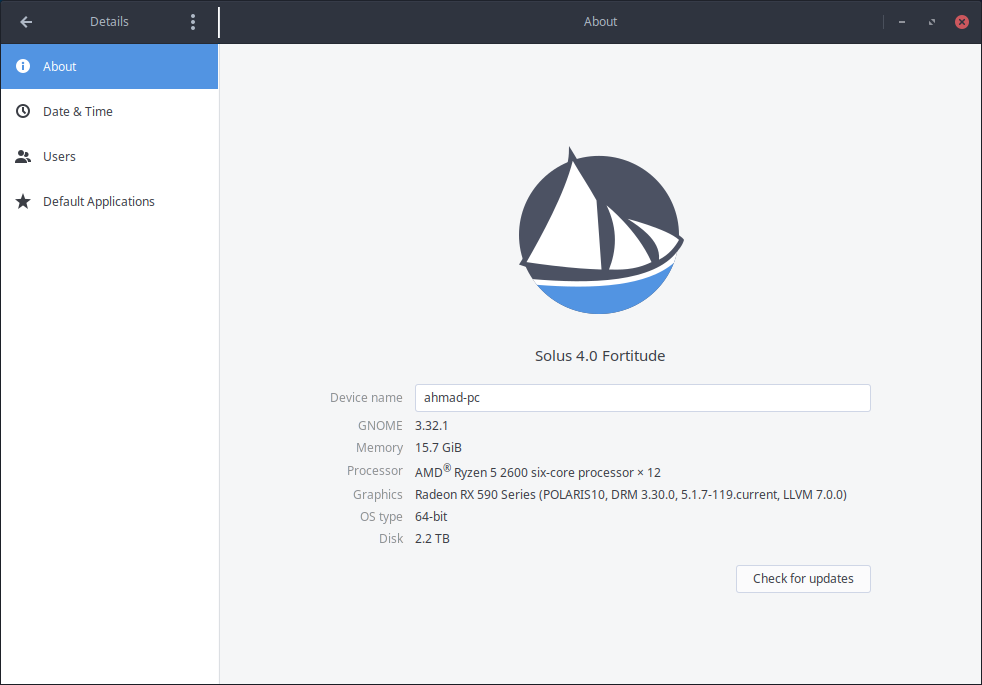Click the back arrow in the header
Image resolution: width=982 pixels, height=685 pixels.
(26, 22)
